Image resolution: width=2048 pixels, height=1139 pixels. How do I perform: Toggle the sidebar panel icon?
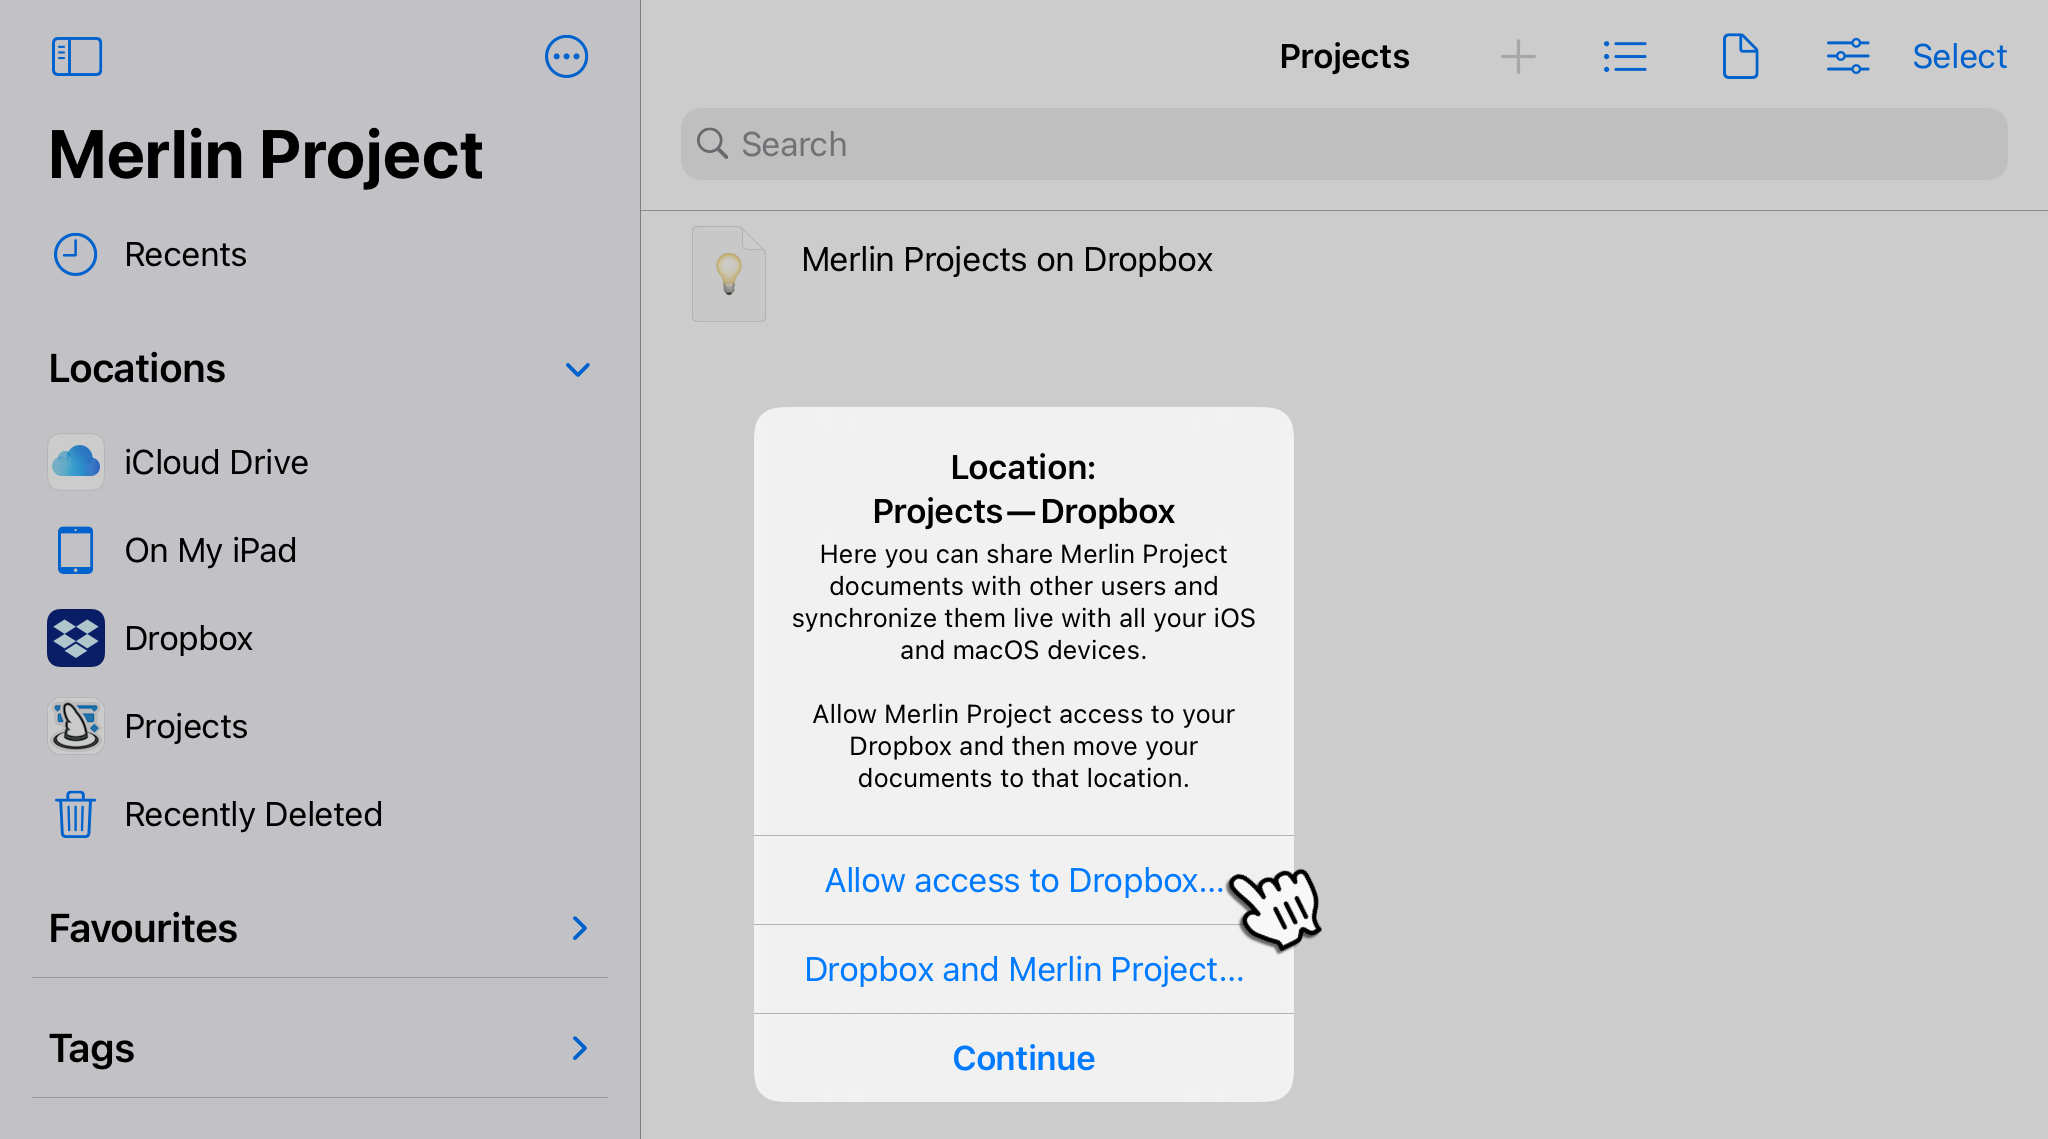point(77,57)
